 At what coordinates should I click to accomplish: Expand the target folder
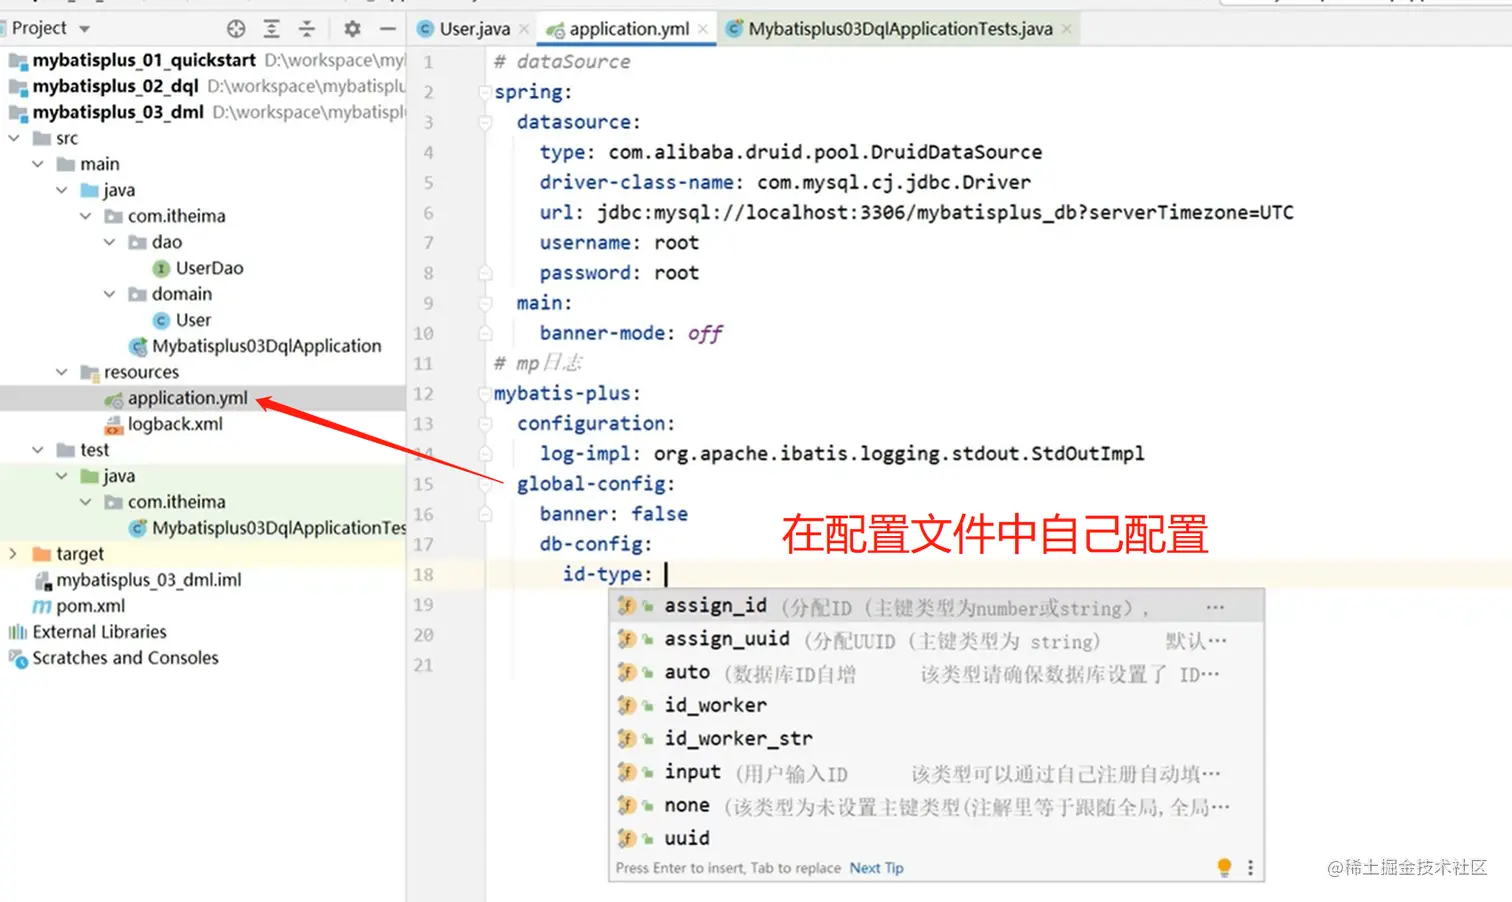pyautogui.click(x=14, y=554)
